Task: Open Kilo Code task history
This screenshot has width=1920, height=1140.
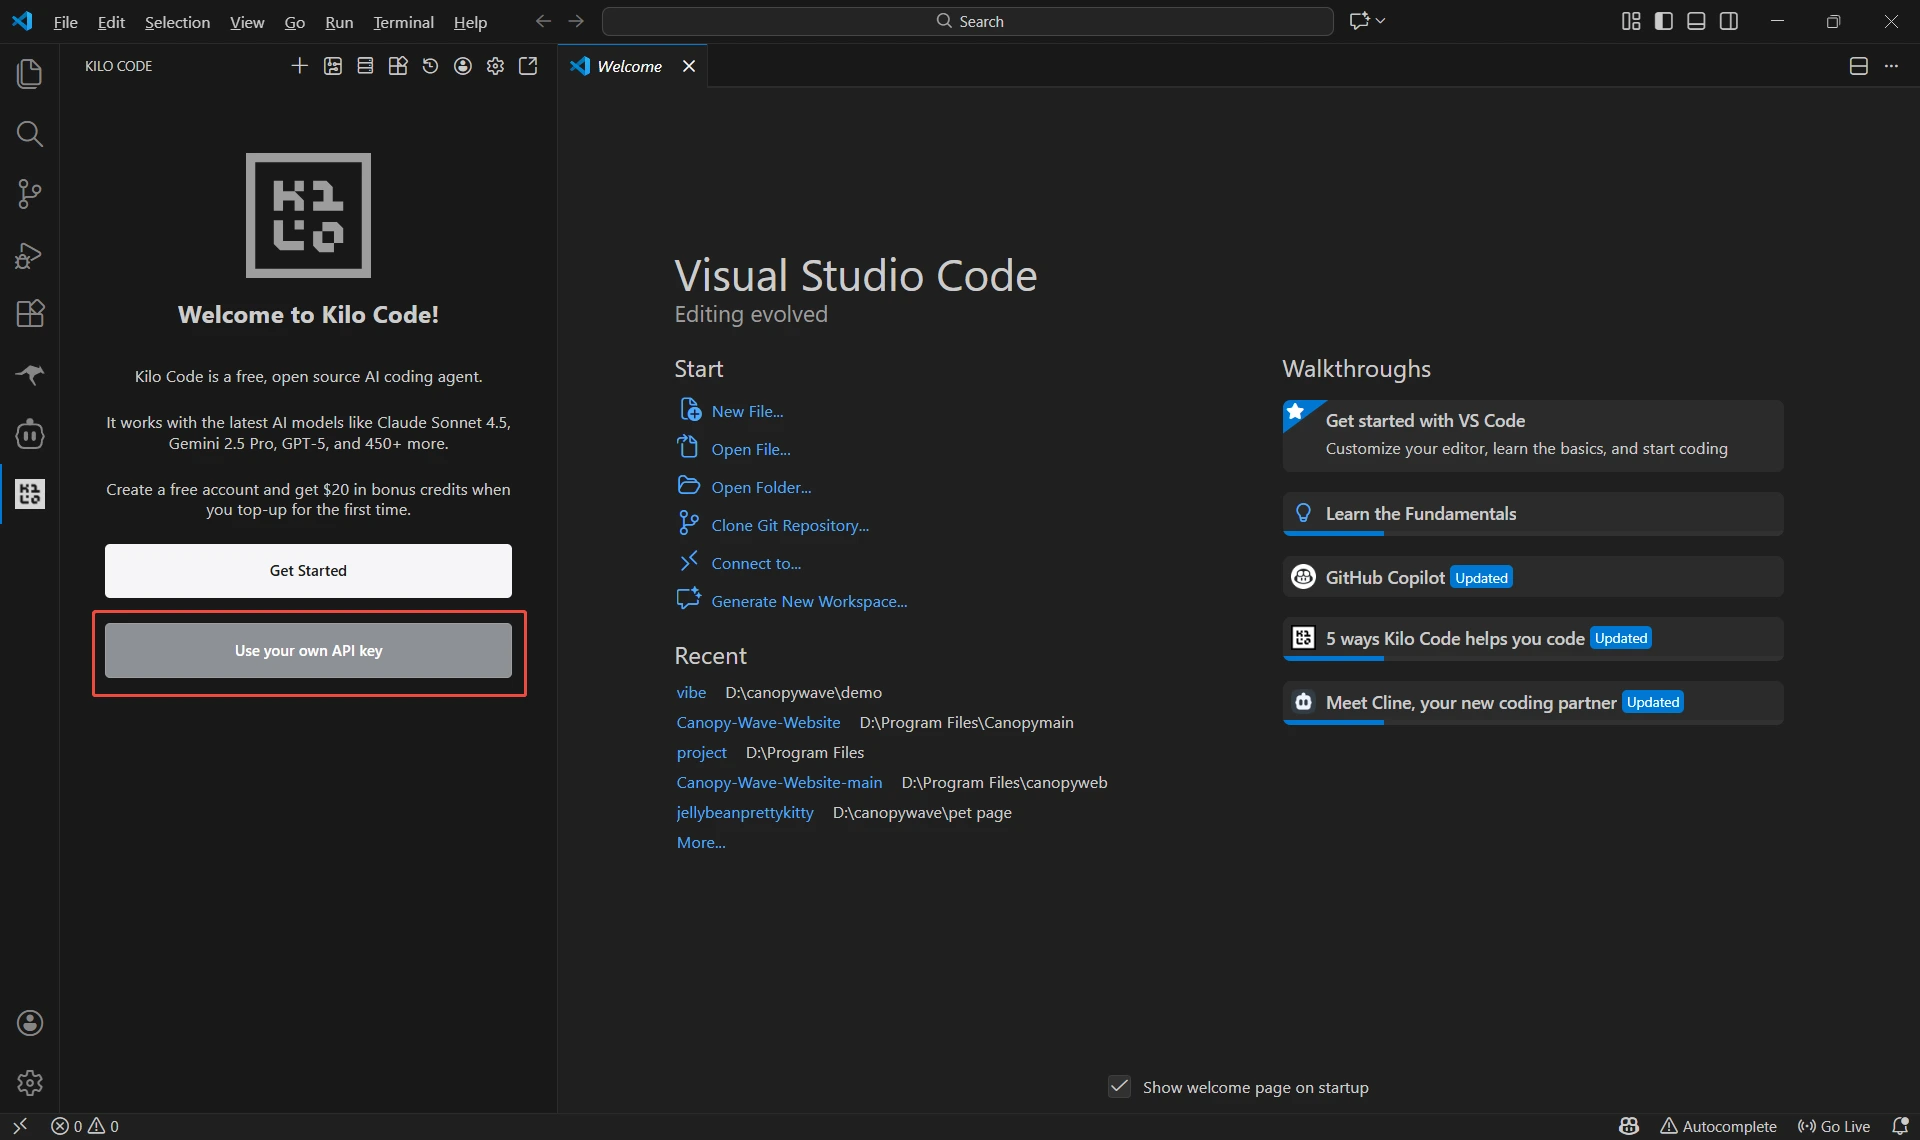Action: (x=430, y=66)
